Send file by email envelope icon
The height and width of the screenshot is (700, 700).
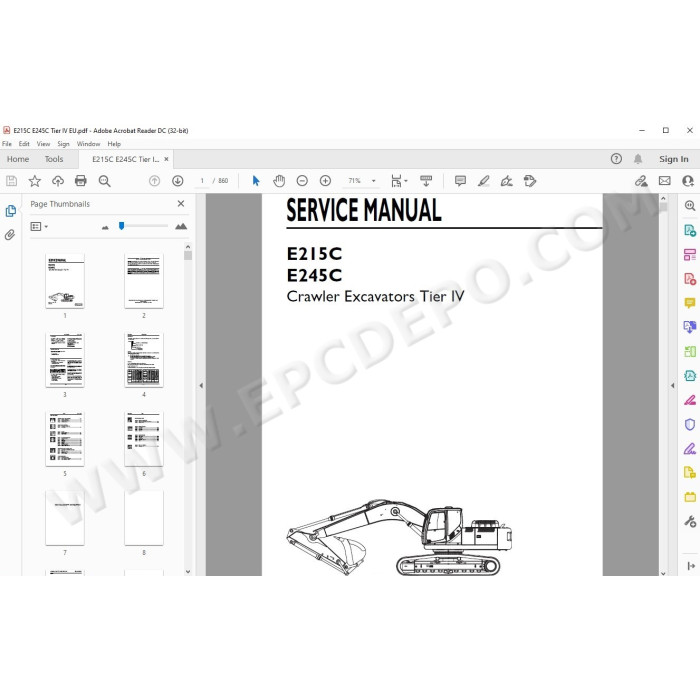(665, 181)
